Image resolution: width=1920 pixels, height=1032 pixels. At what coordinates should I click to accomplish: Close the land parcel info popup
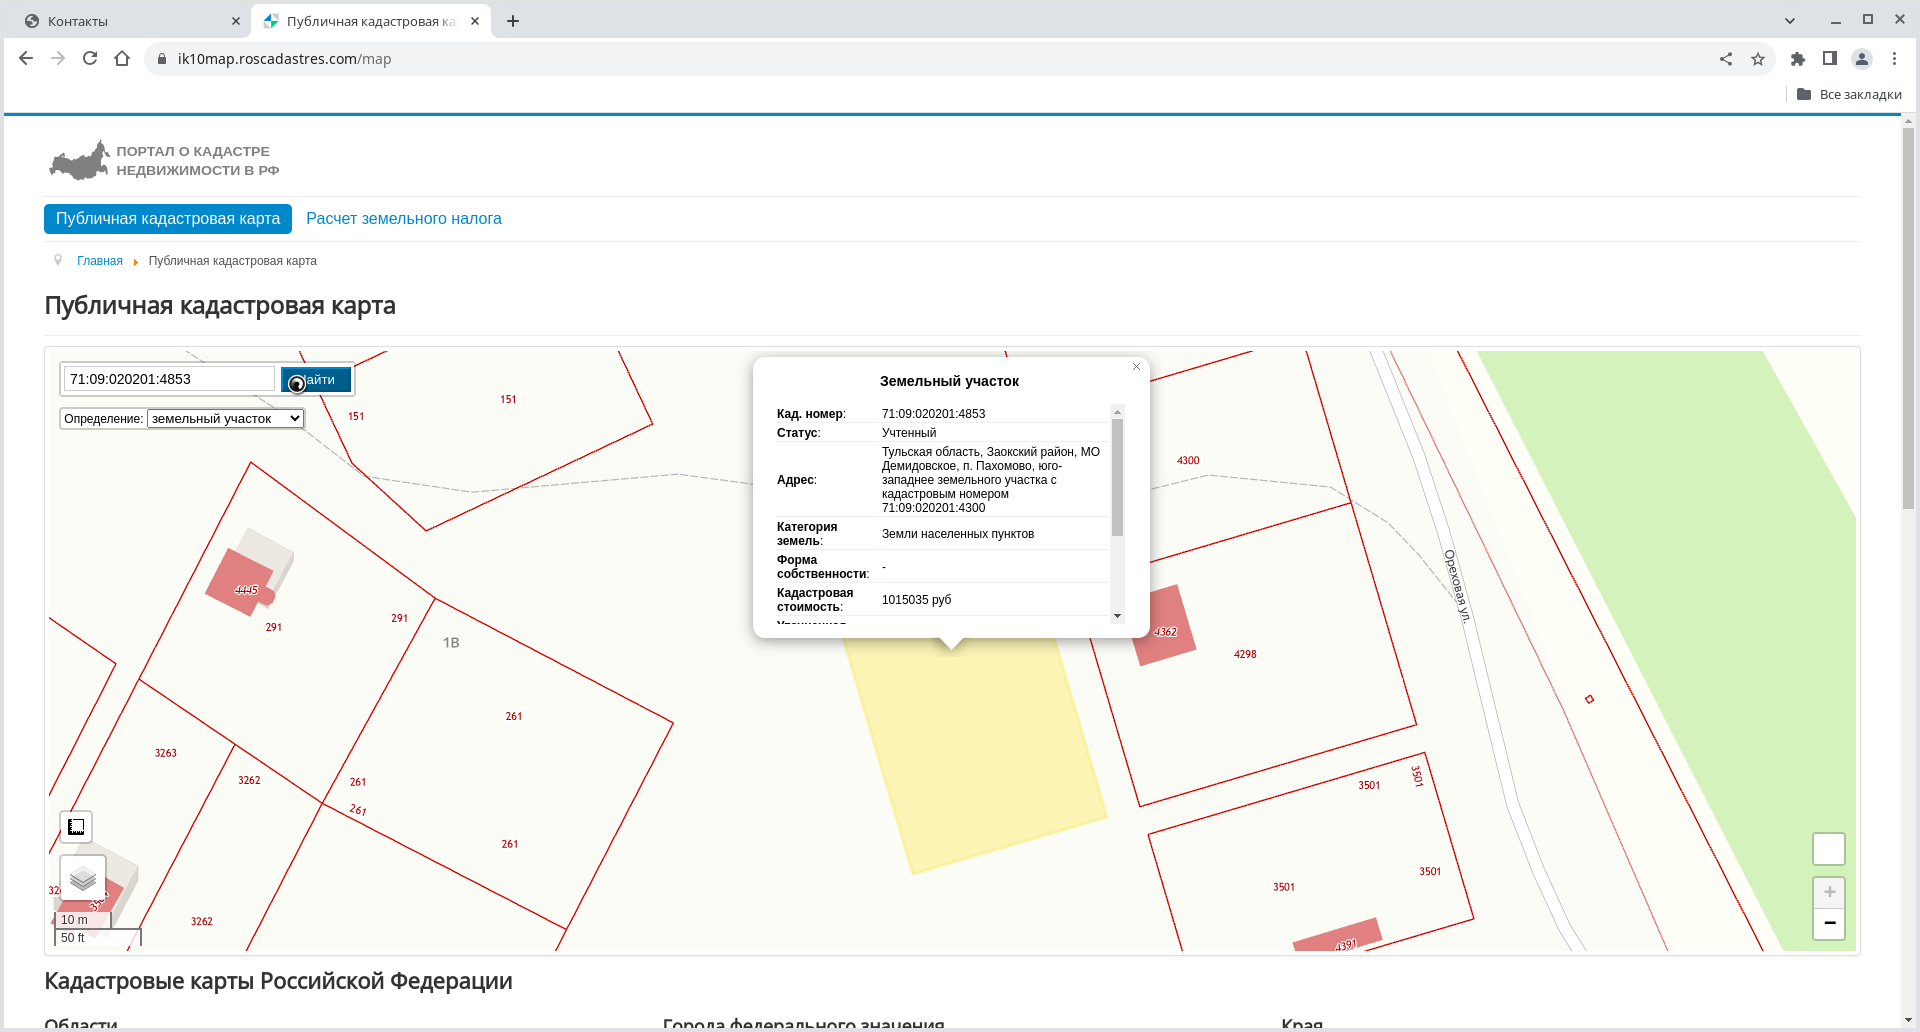pos(1136,367)
